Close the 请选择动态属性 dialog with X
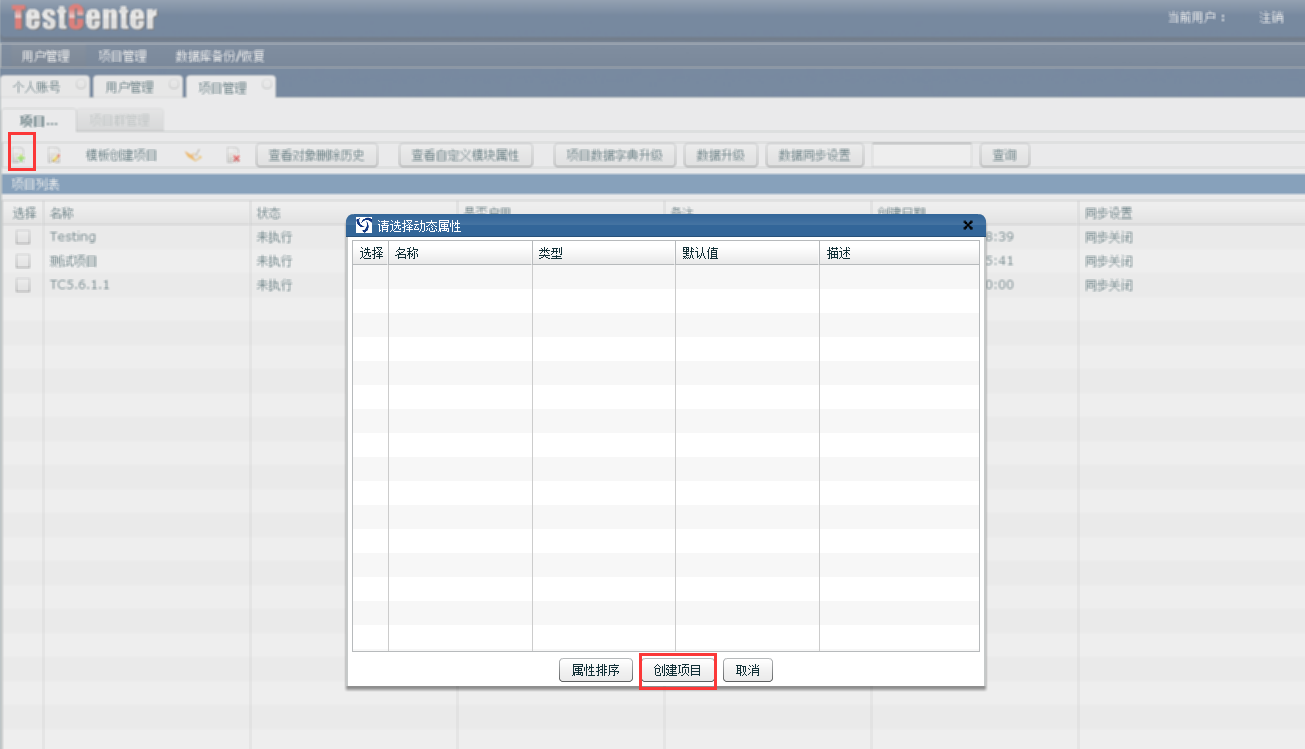1305x749 pixels. click(967, 226)
